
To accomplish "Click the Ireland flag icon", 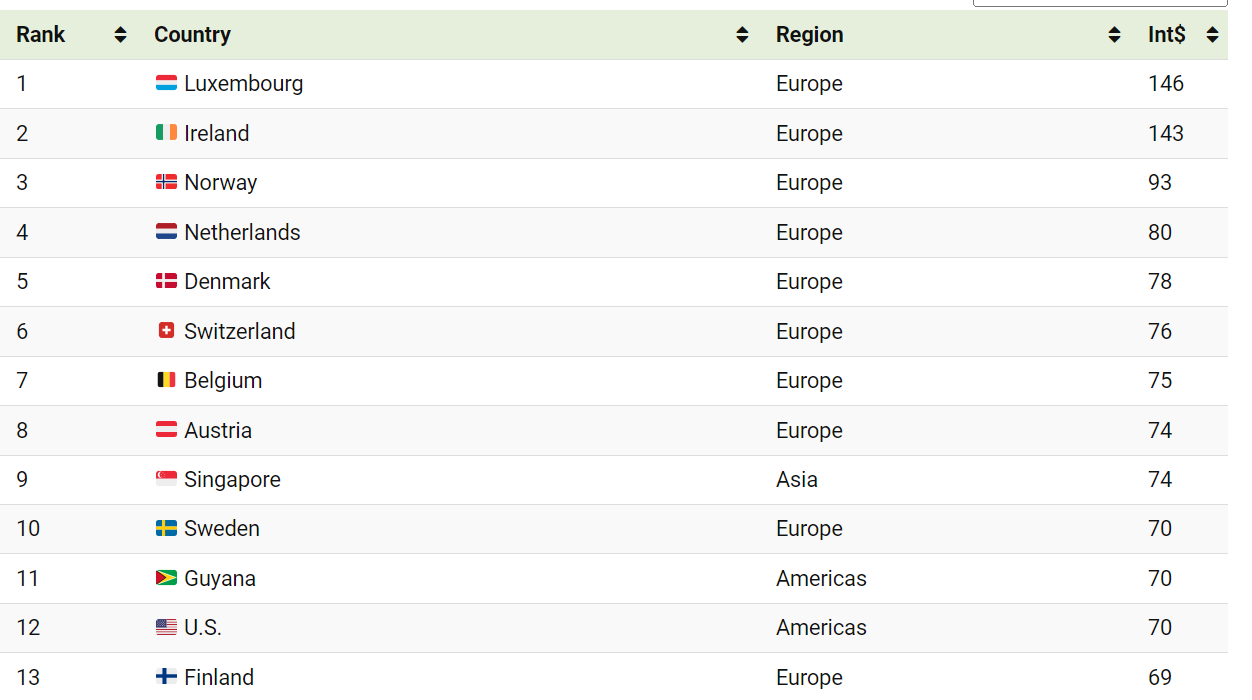I will [x=166, y=133].
